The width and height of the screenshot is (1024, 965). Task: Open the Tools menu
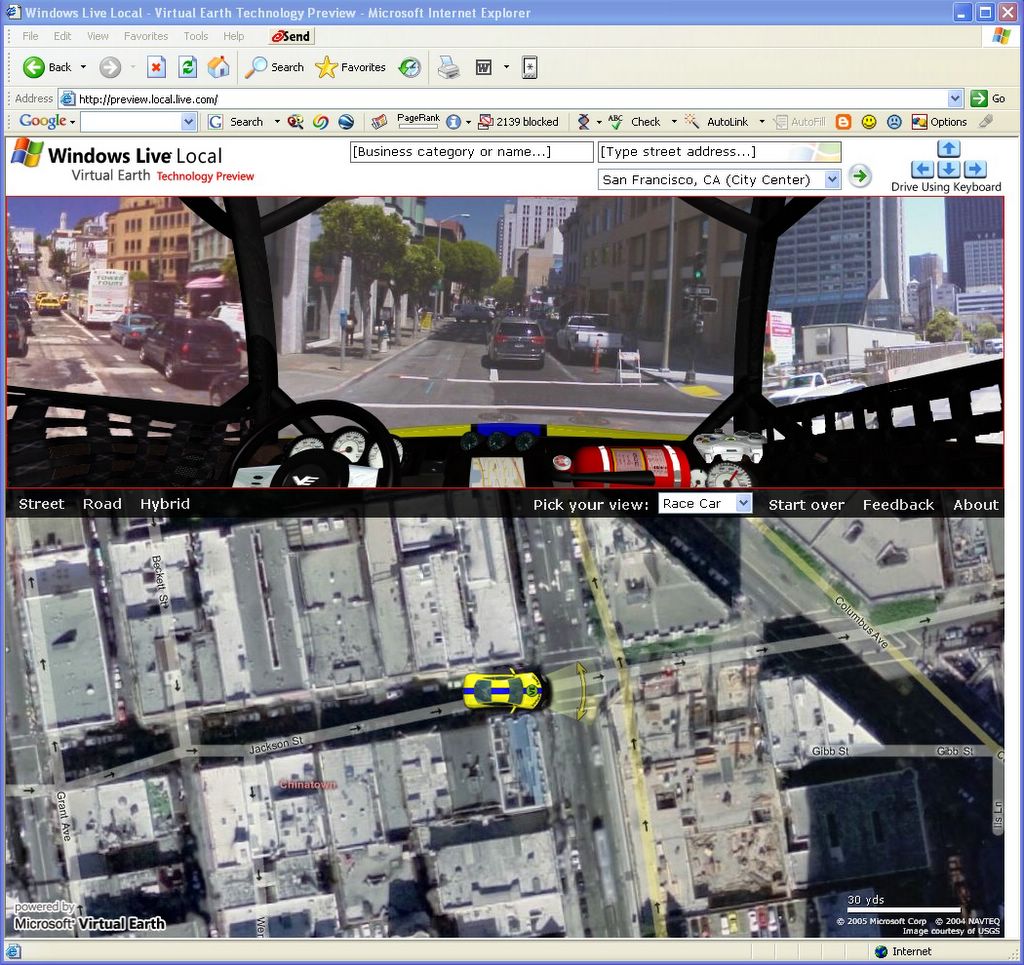195,36
